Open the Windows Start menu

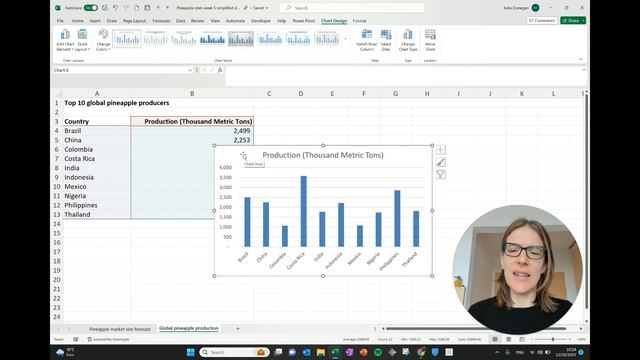(190, 352)
